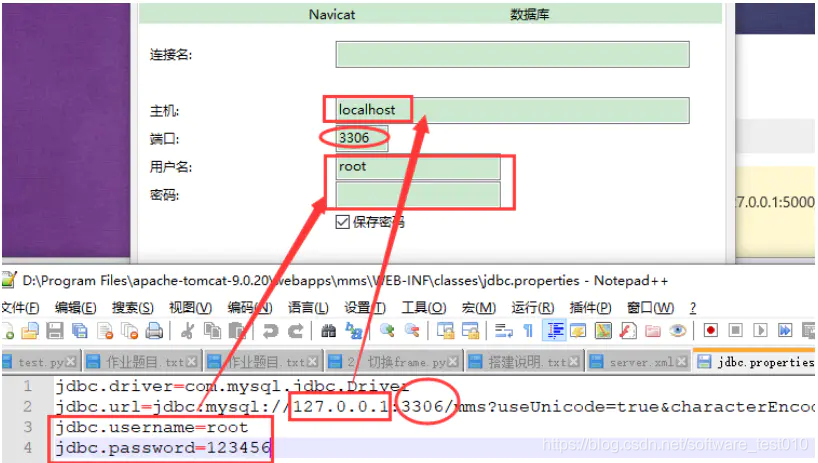
Task: Click the Run Macro Multiple Times icon
Action: (785, 331)
